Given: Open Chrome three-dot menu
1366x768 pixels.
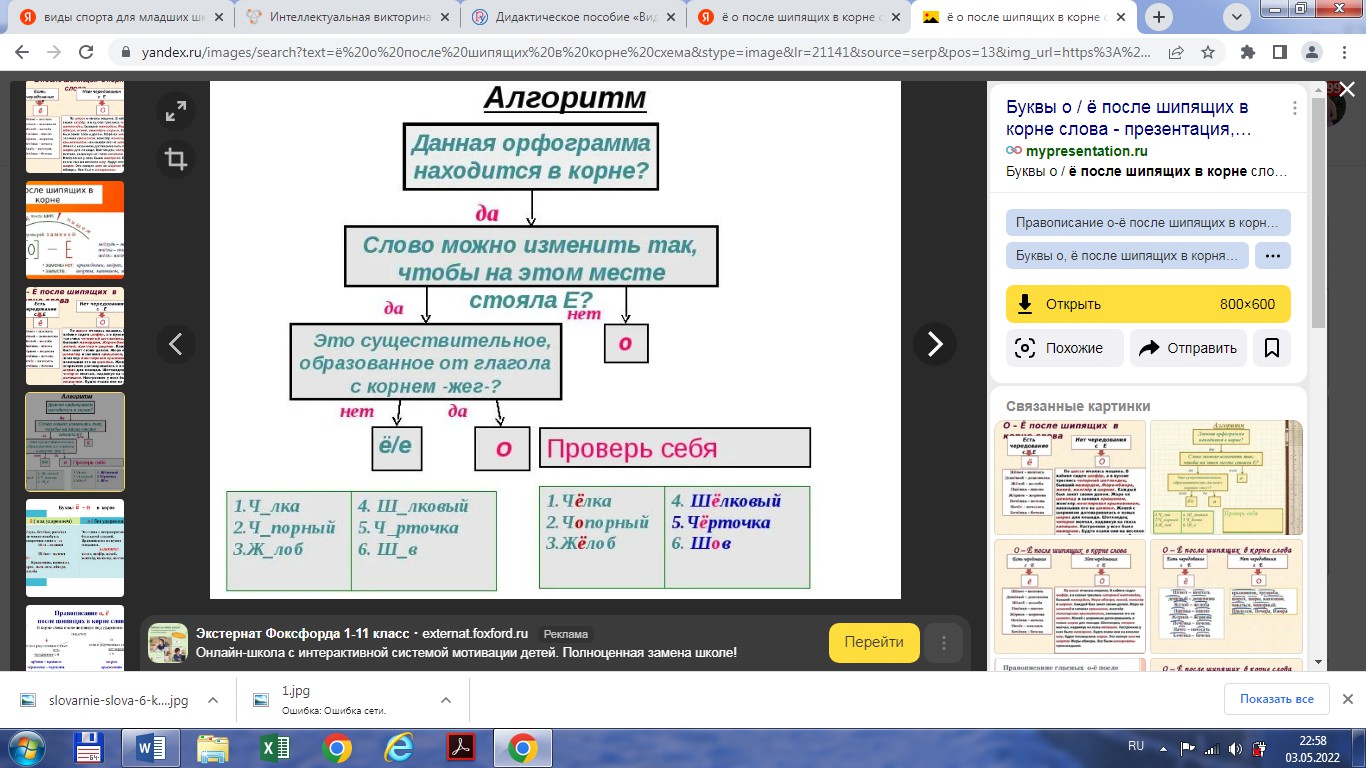Looking at the screenshot, I should pos(1344,52).
